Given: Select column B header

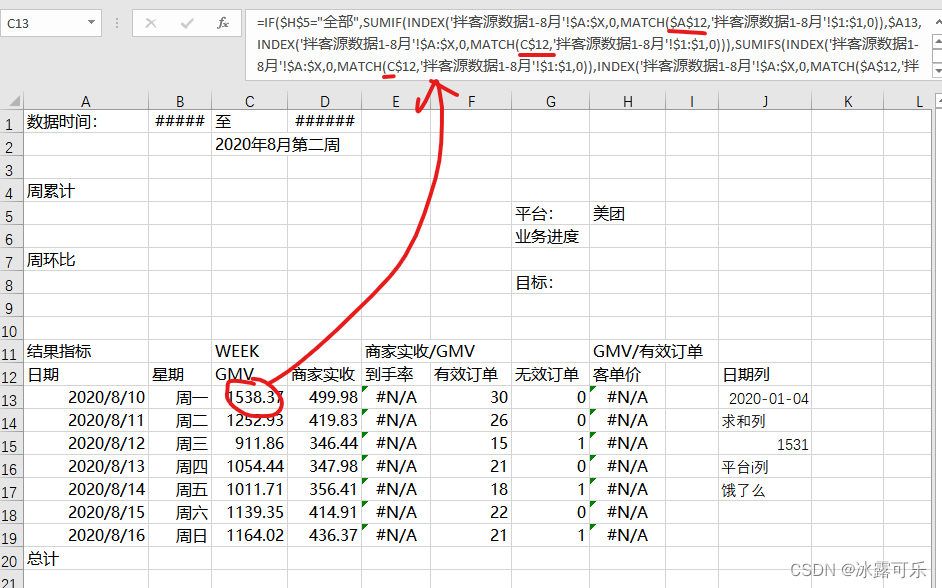Looking at the screenshot, I should click(x=180, y=102).
